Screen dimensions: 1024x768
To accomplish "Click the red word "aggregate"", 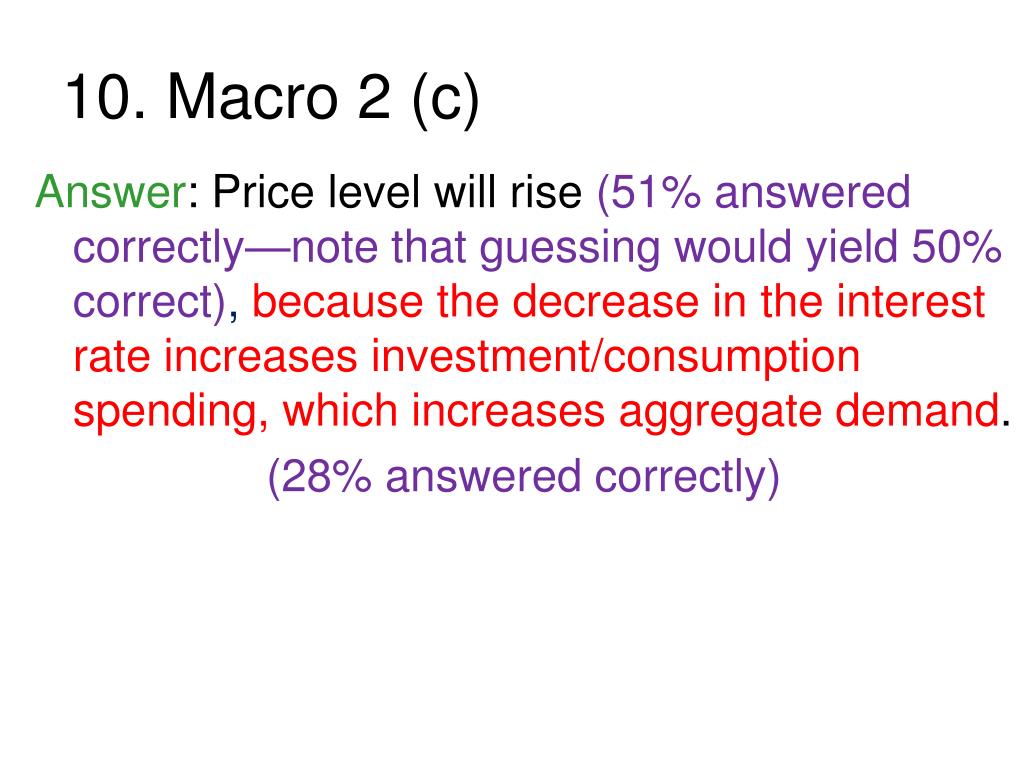I will [720, 413].
